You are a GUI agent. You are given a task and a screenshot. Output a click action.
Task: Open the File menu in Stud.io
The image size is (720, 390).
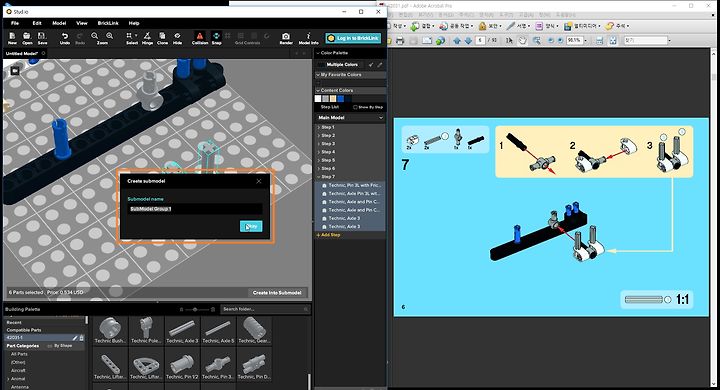pyautogui.click(x=15, y=23)
